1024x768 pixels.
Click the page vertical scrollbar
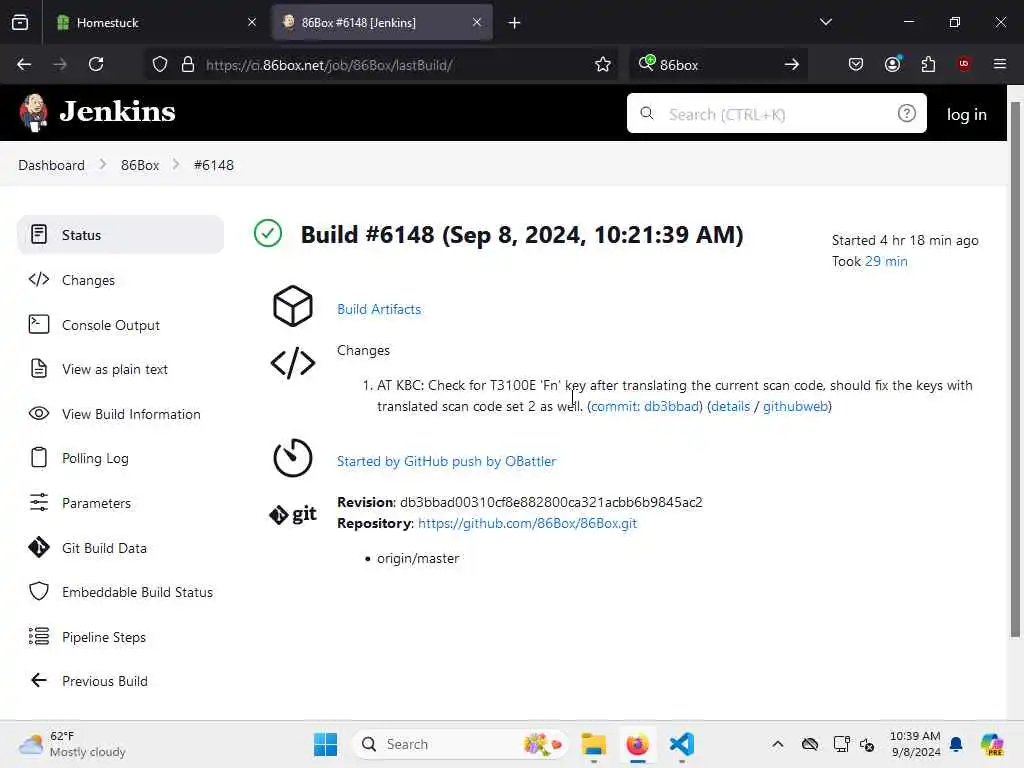[x=1016, y=370]
